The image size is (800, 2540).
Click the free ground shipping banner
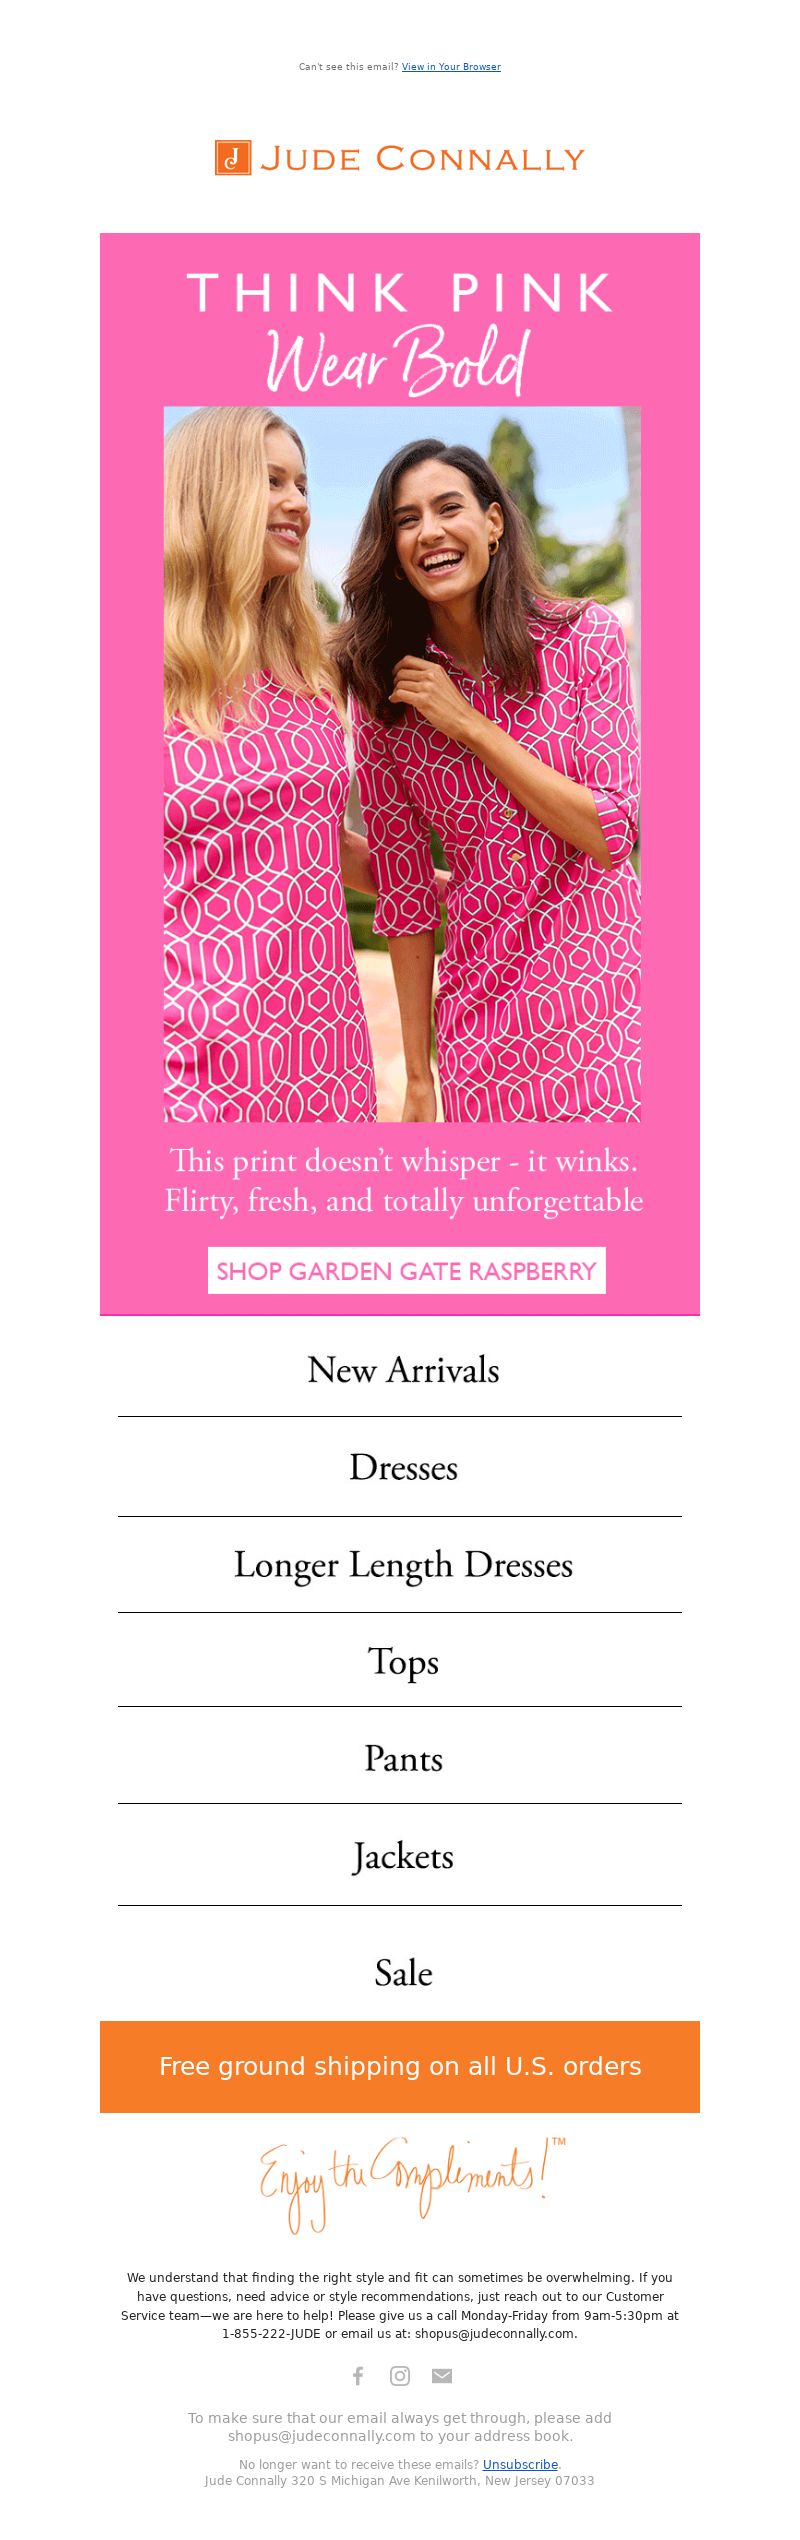point(400,2066)
